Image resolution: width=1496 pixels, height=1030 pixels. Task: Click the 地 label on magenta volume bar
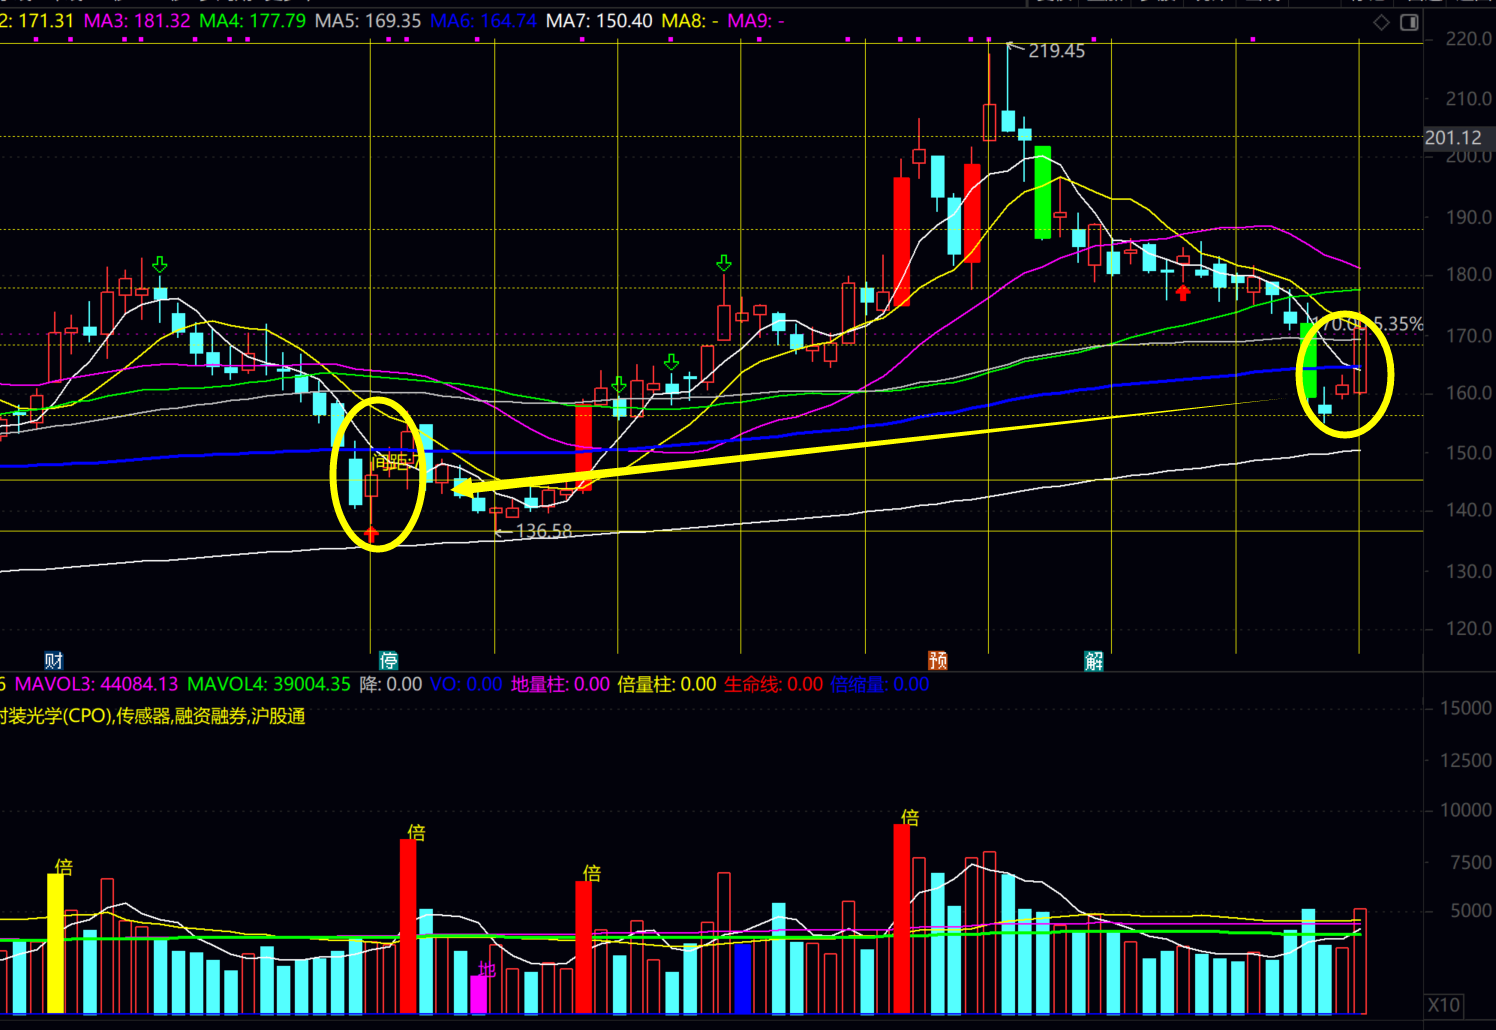point(486,969)
